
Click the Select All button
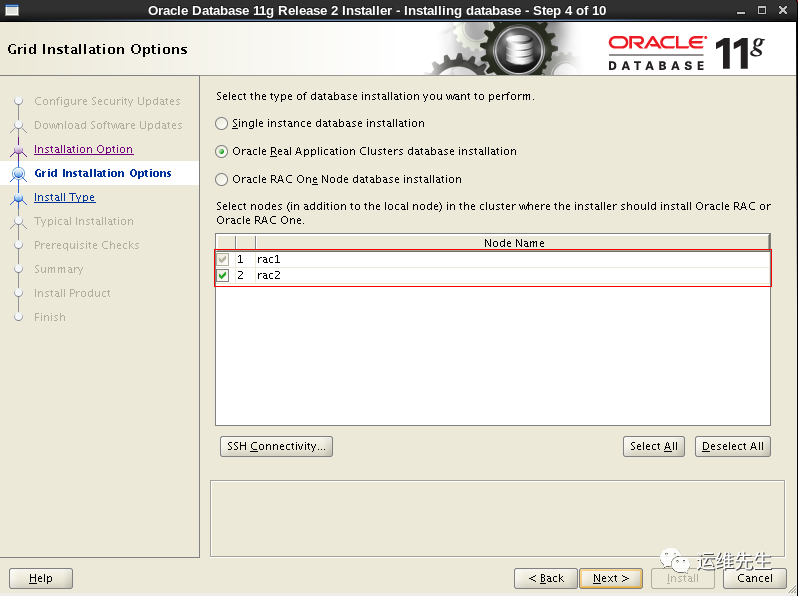point(653,446)
